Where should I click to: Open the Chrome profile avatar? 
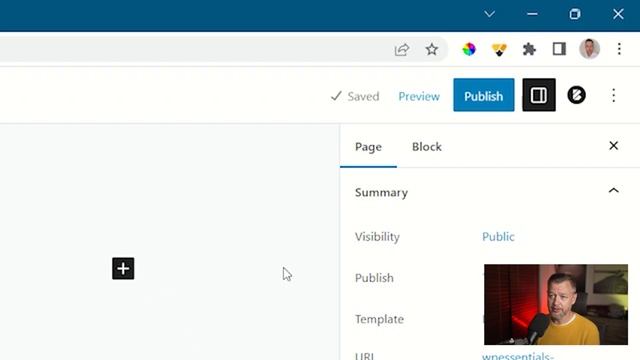coord(589,49)
